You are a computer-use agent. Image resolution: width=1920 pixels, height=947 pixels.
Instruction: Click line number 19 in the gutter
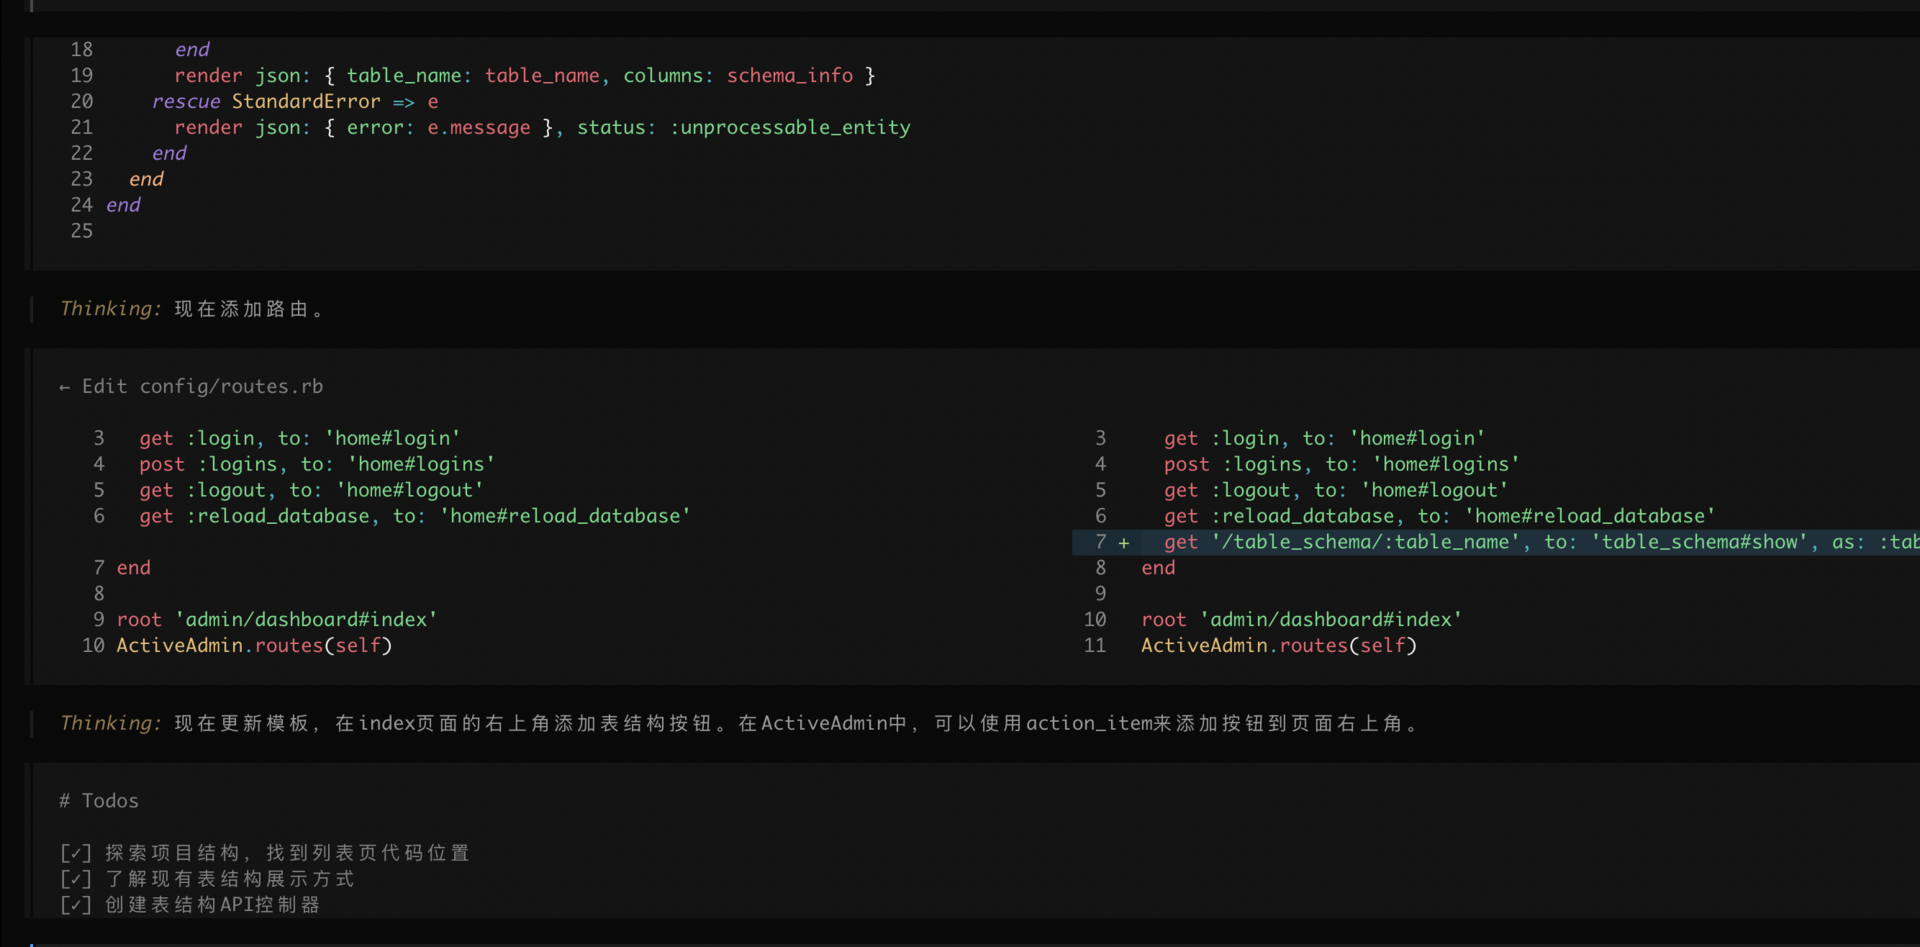point(82,76)
